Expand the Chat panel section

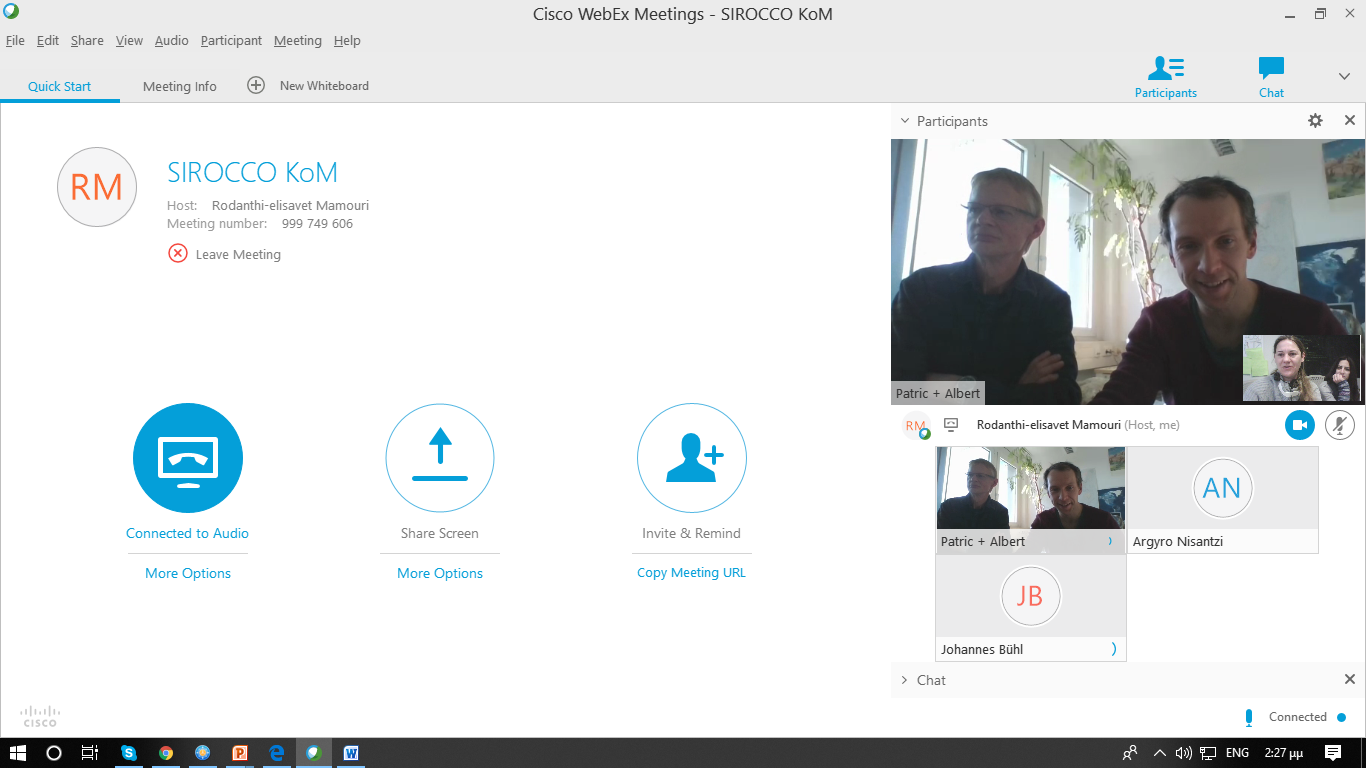(x=905, y=680)
